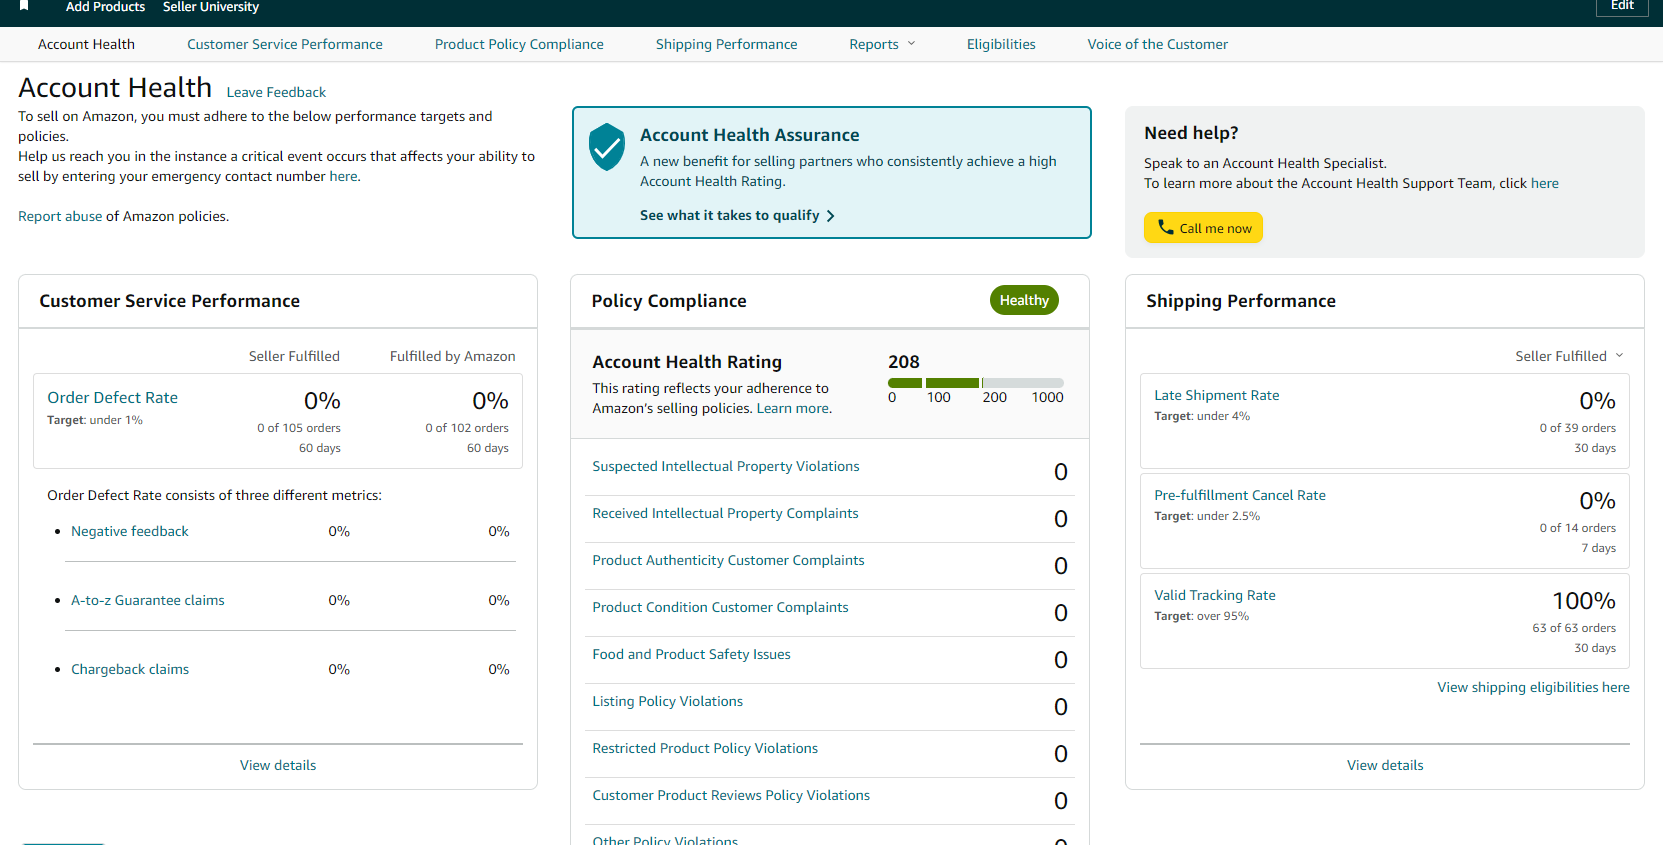Open Pre-fulfillment Cancel Rate link
The width and height of the screenshot is (1663, 845).
(1240, 496)
